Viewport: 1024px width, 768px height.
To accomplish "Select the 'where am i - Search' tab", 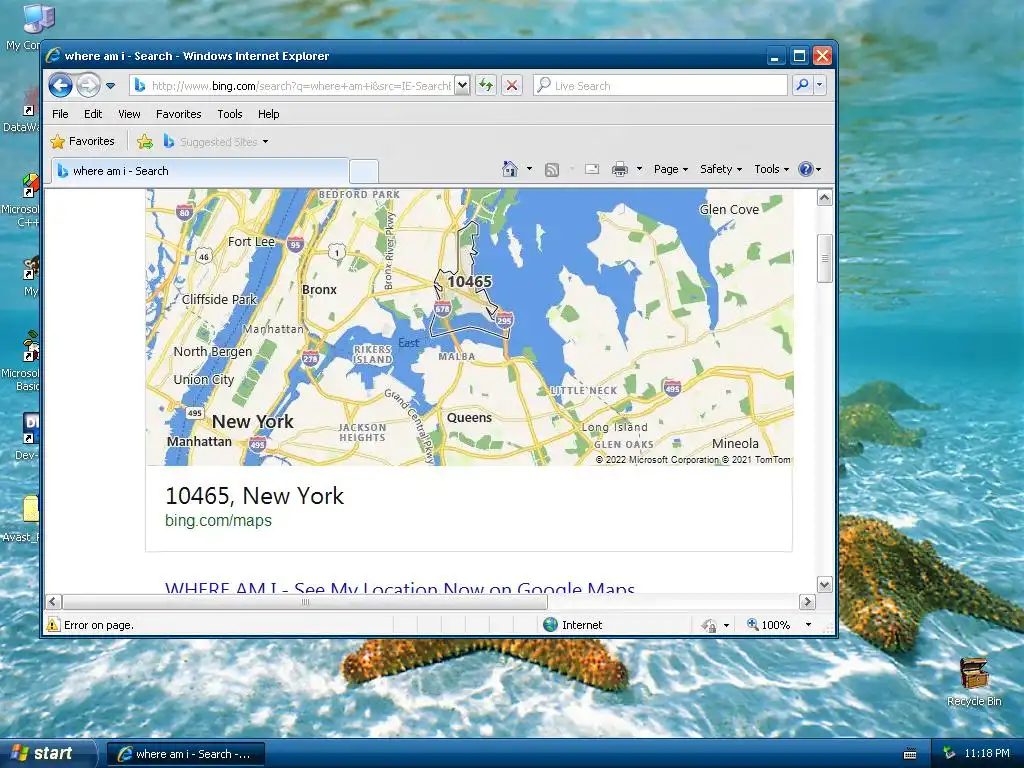I will [x=199, y=171].
